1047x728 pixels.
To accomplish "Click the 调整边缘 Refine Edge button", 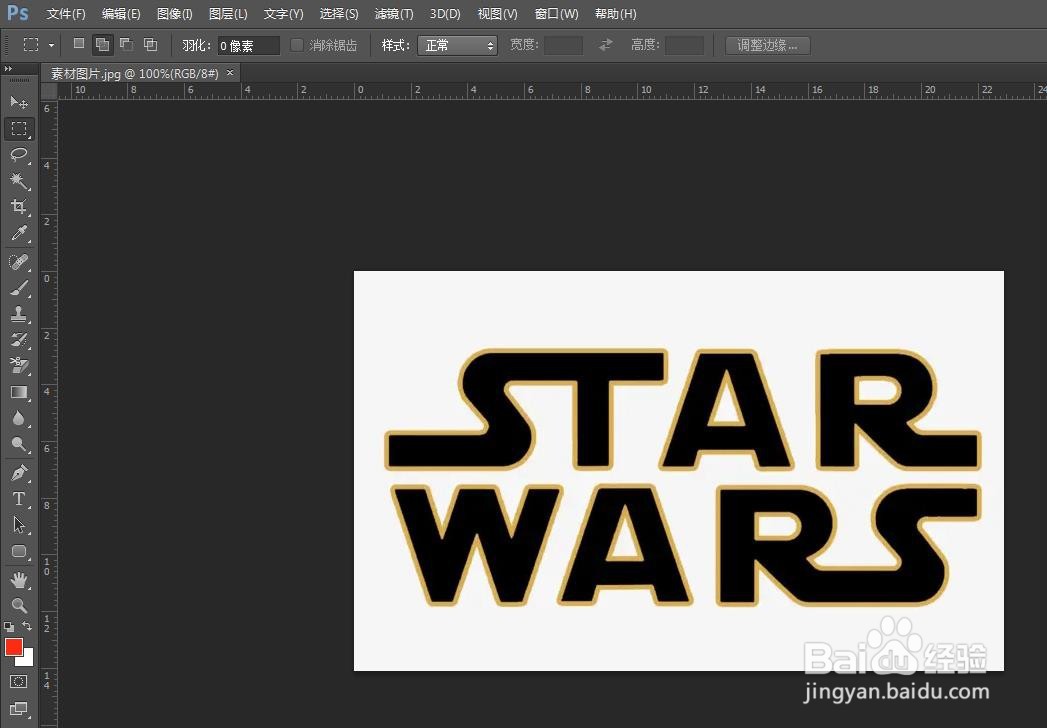I will point(767,45).
